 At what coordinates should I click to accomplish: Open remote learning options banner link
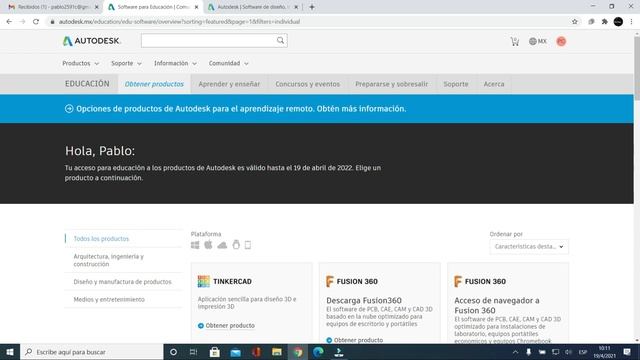pos(241,109)
